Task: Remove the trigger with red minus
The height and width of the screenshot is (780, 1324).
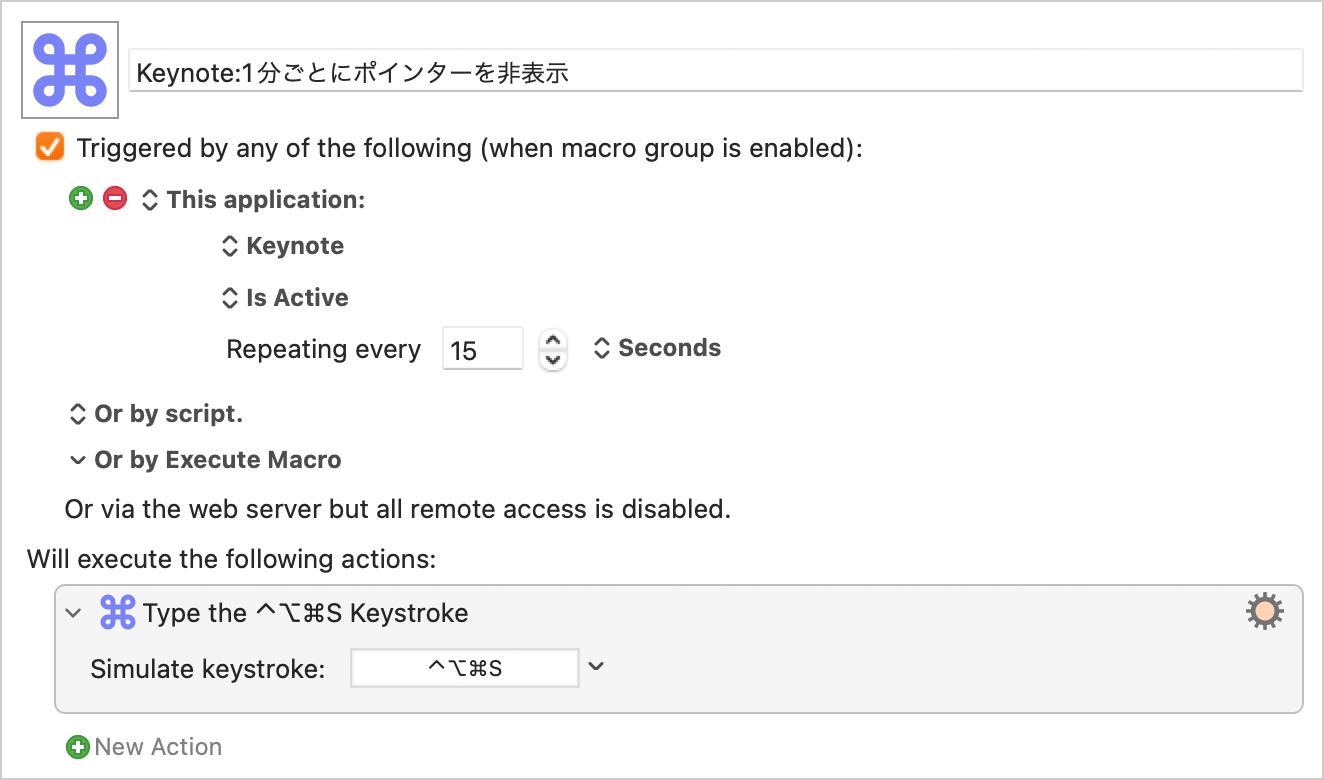Action: (115, 198)
